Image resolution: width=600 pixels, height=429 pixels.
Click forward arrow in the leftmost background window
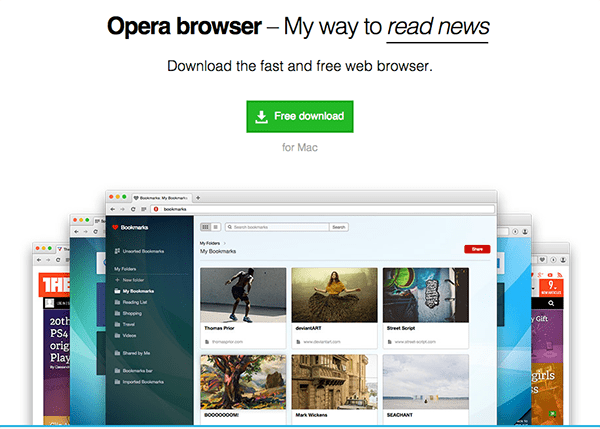click(48, 260)
